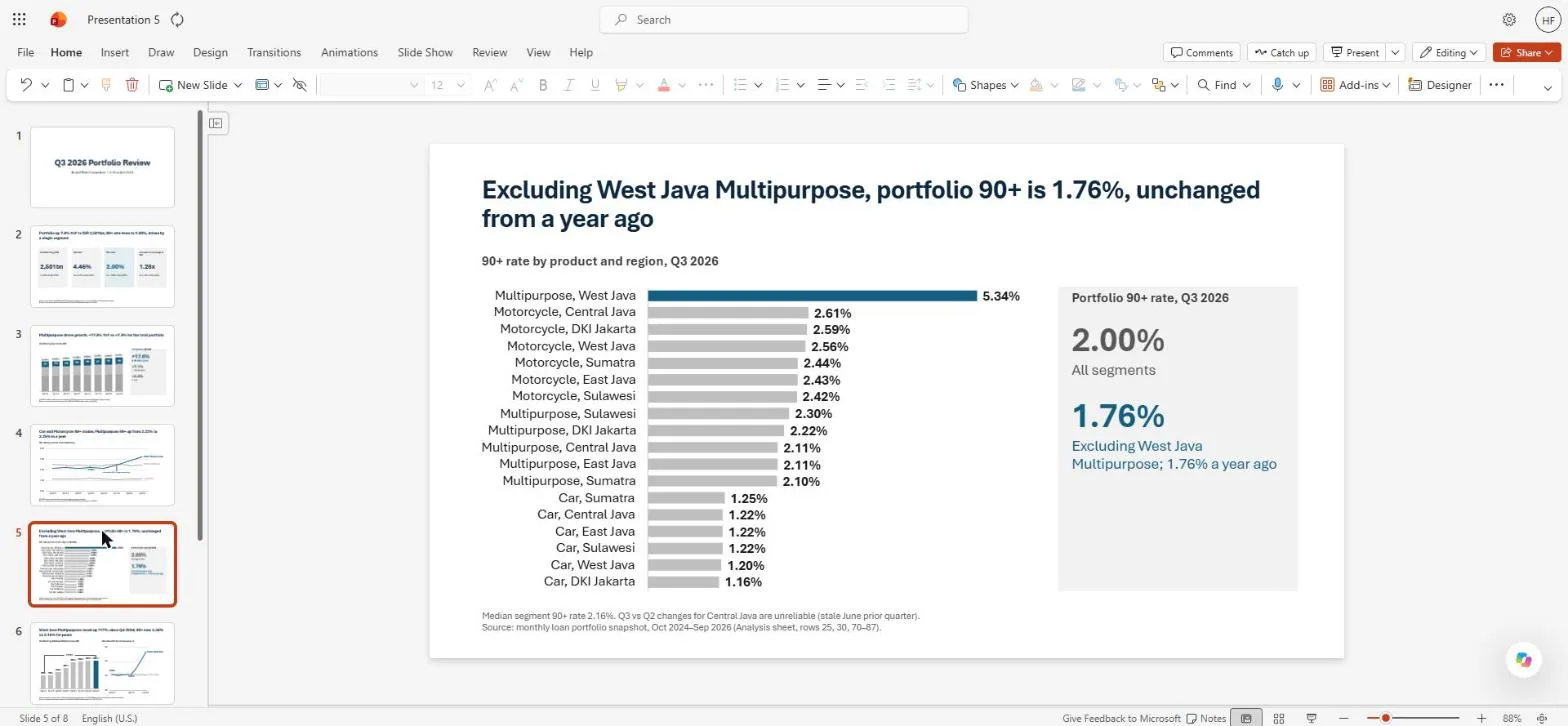The height and width of the screenshot is (726, 1568).
Task: Click the Search input box
Action: pyautogui.click(x=784, y=19)
